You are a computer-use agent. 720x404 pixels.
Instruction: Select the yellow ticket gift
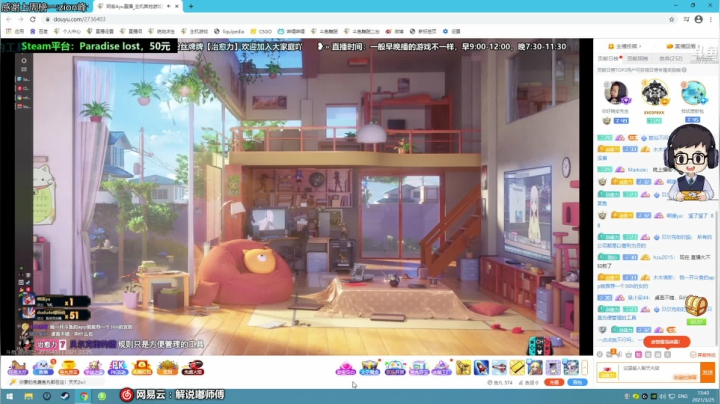[x=517, y=368]
